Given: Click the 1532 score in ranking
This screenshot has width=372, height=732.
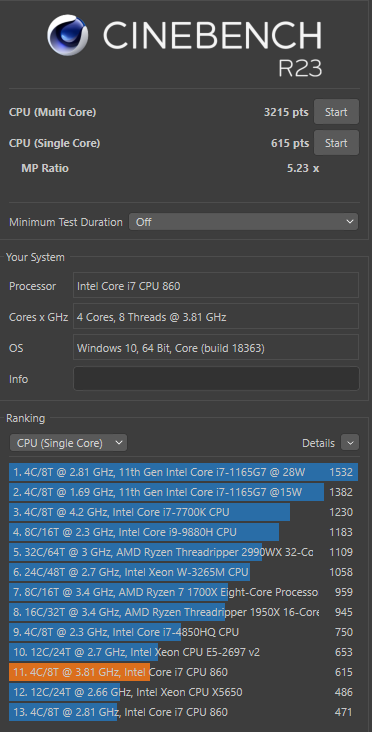Looking at the screenshot, I should [x=341, y=472].
